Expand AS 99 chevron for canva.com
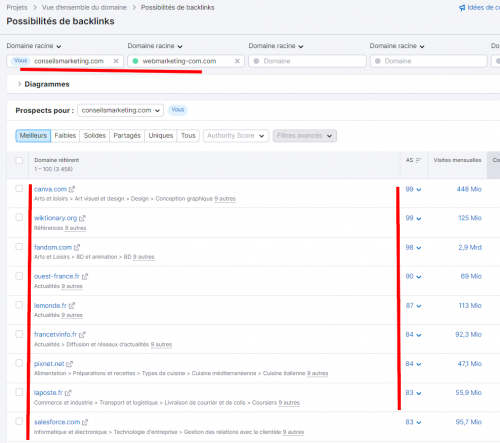The height and width of the screenshot is (443, 500). pyautogui.click(x=419, y=190)
